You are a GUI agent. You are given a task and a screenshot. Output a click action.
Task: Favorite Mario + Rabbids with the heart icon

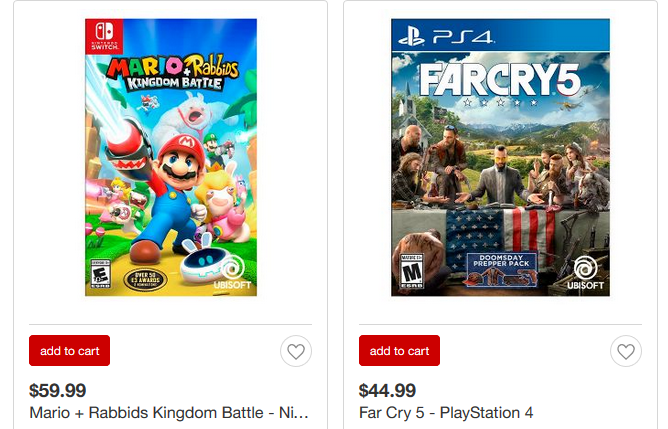pyautogui.click(x=296, y=351)
